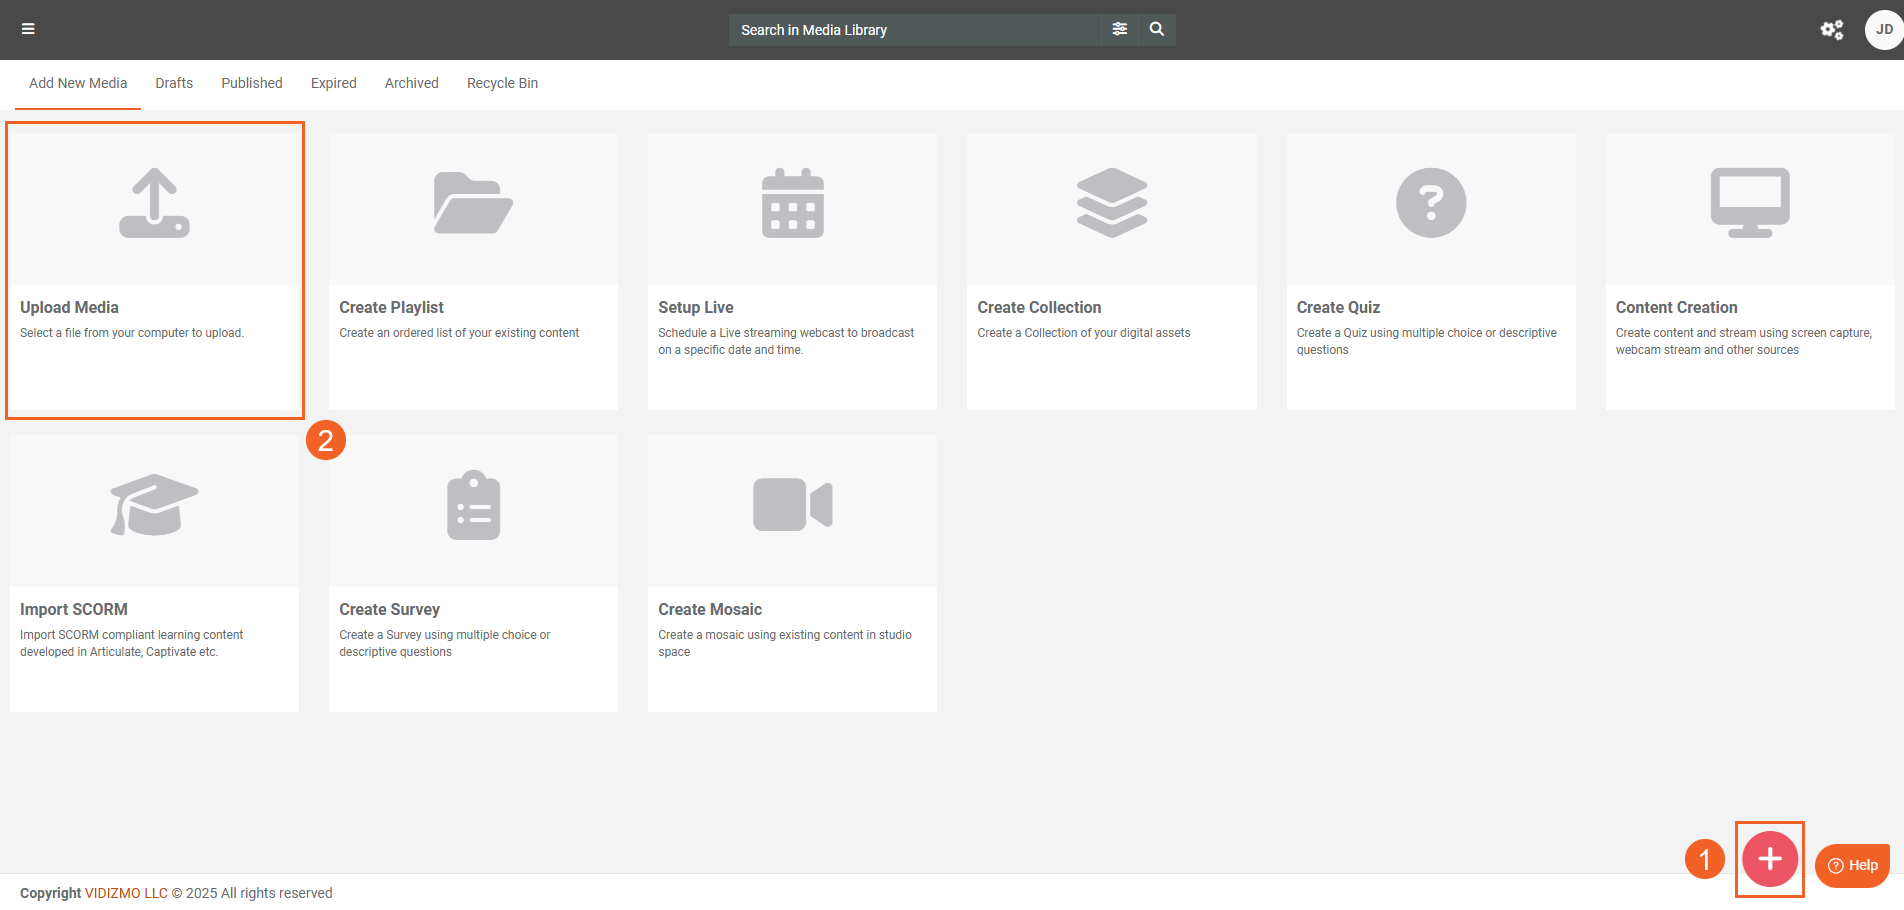
Task: Click the red plus add button
Action: pyautogui.click(x=1769, y=859)
